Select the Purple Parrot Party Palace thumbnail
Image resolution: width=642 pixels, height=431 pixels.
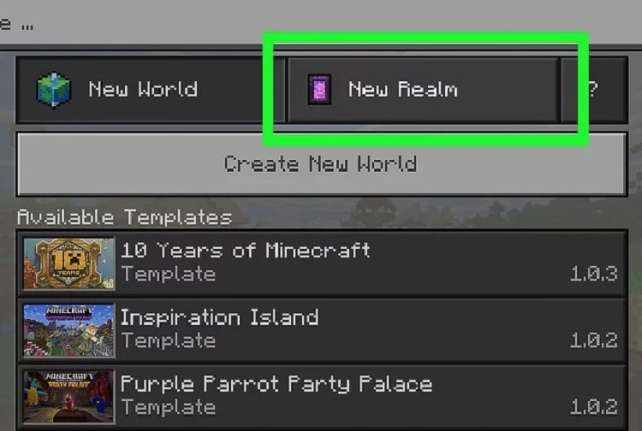[69, 396]
